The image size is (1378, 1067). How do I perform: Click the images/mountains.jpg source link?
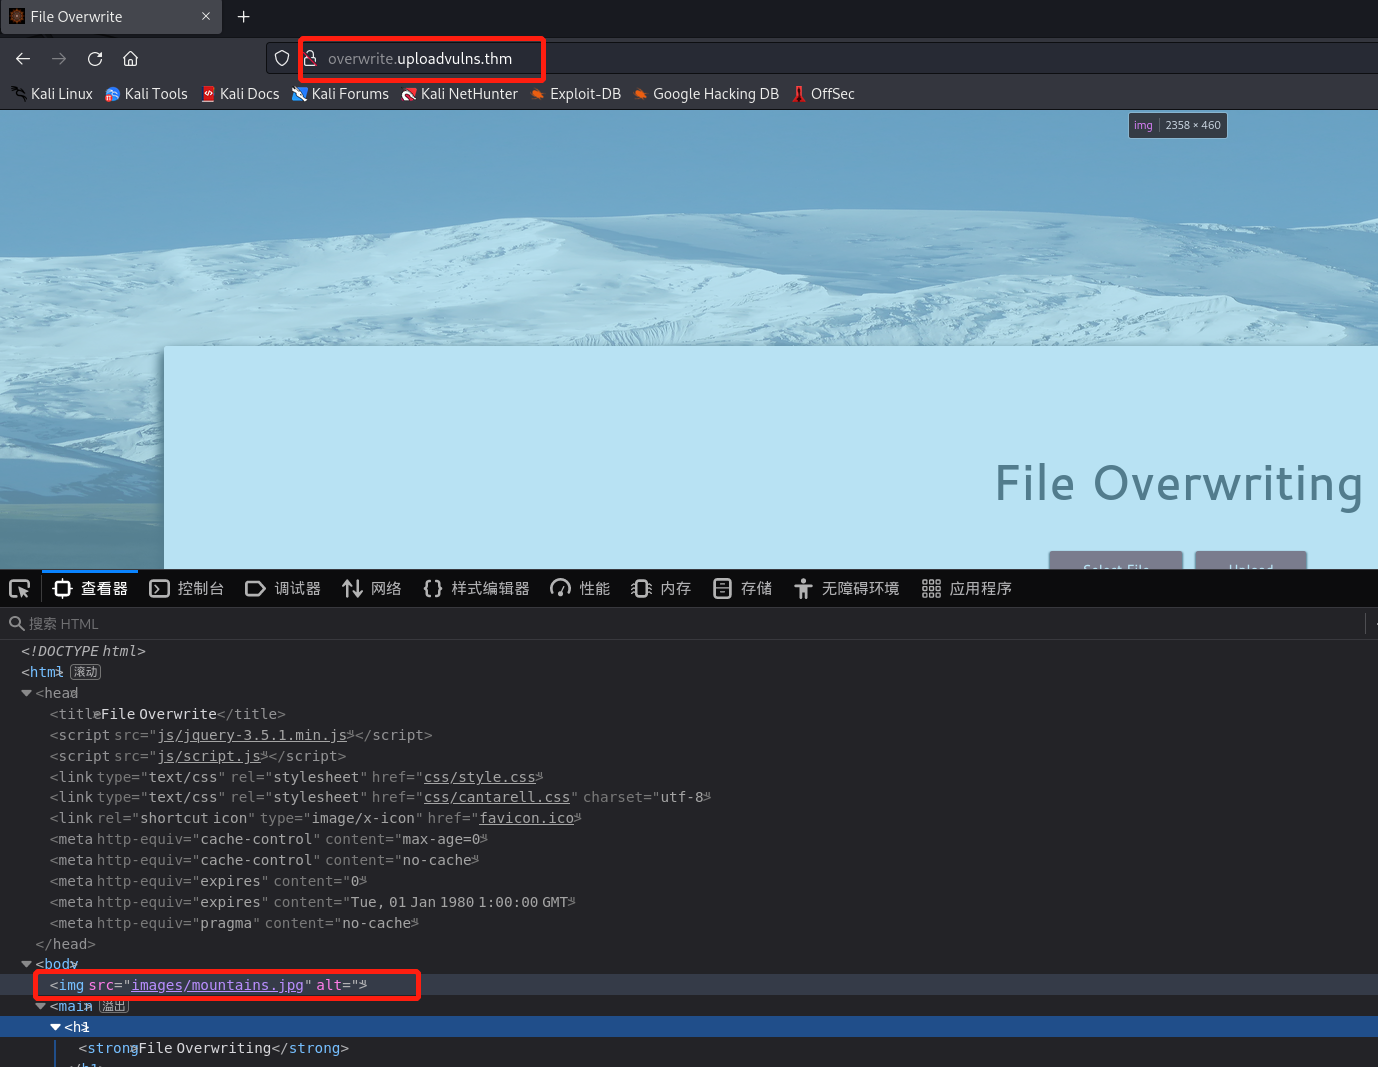coord(217,985)
